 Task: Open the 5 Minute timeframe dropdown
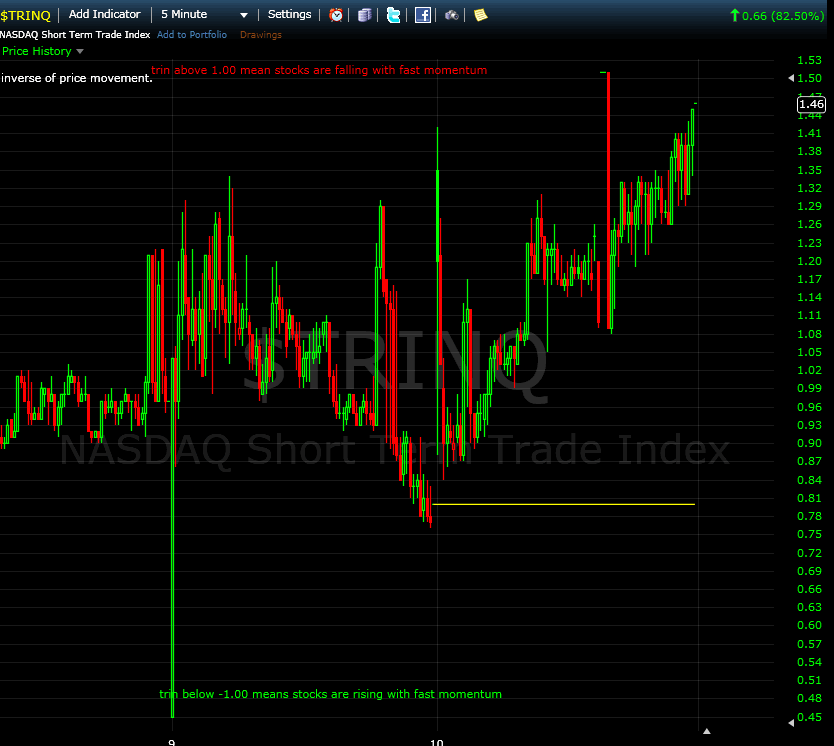click(204, 15)
